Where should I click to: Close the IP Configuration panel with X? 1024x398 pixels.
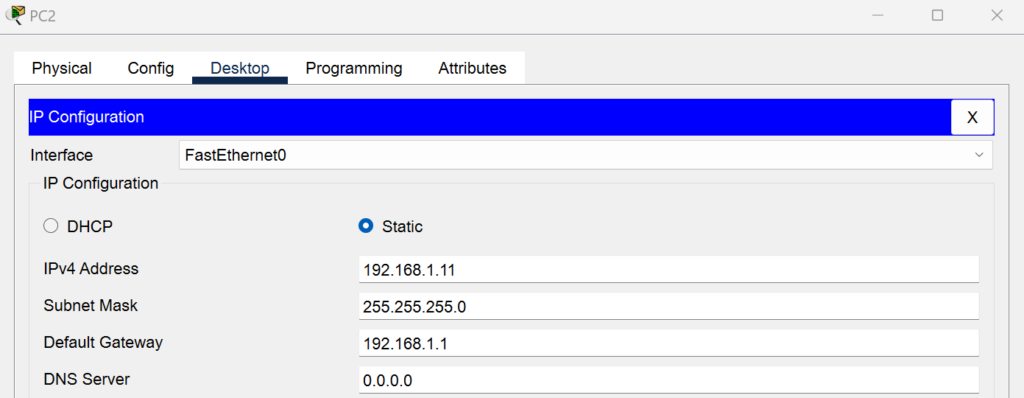pyautogui.click(x=972, y=118)
